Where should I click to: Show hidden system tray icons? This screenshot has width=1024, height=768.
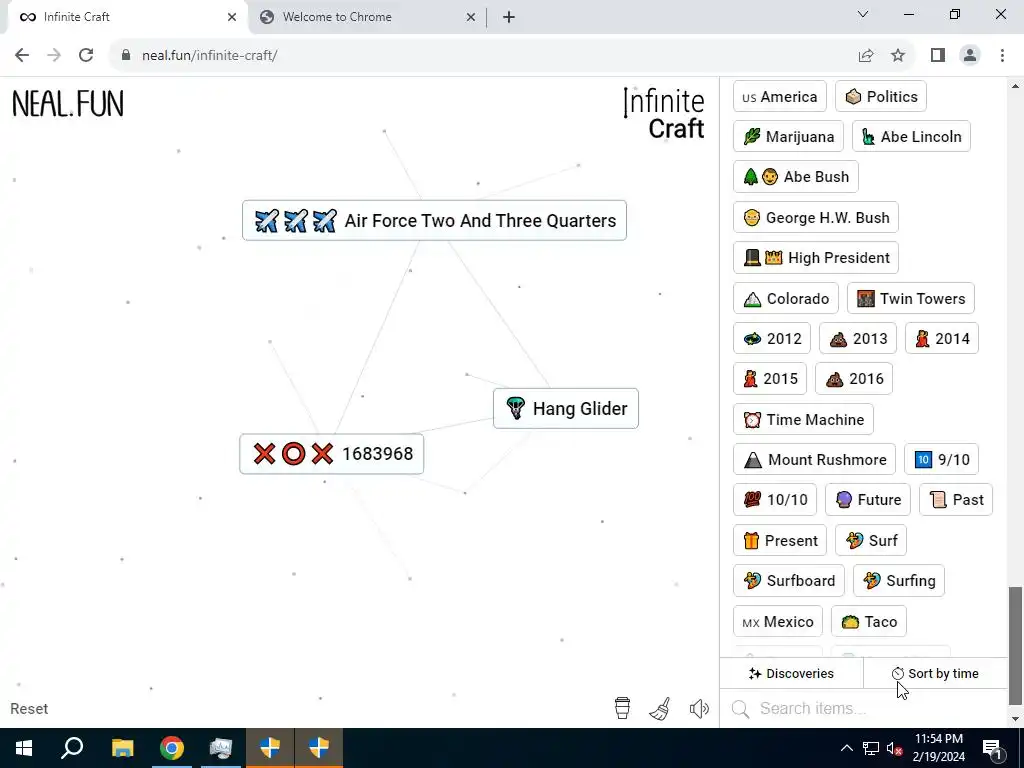click(846, 748)
